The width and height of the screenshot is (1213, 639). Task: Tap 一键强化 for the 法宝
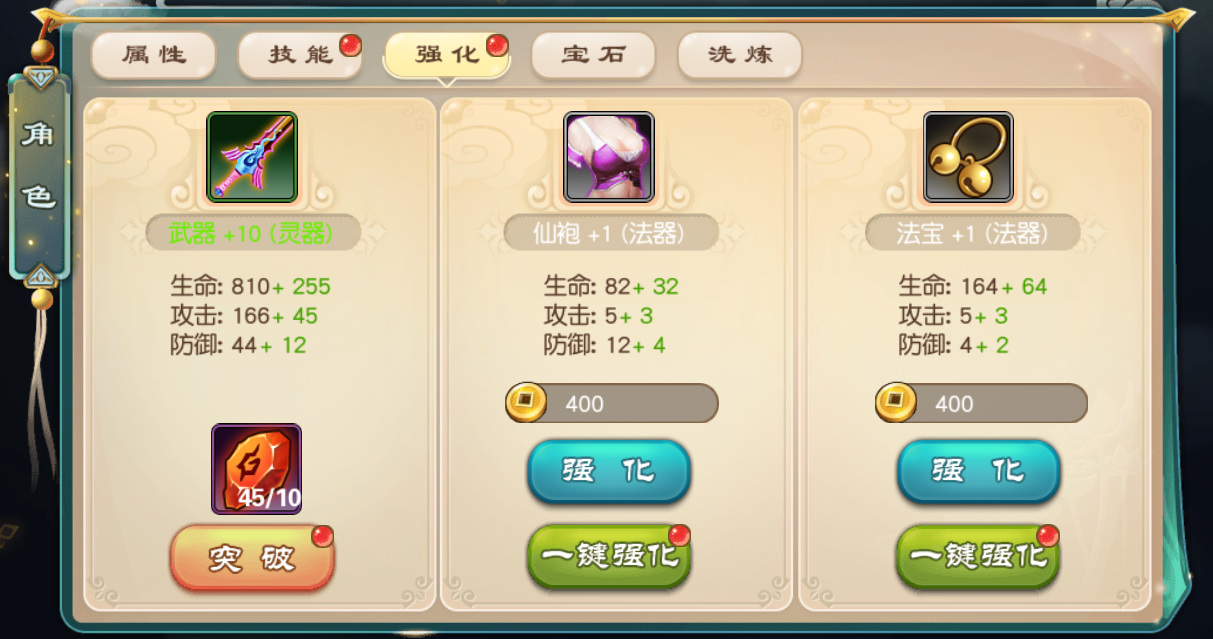click(x=978, y=557)
